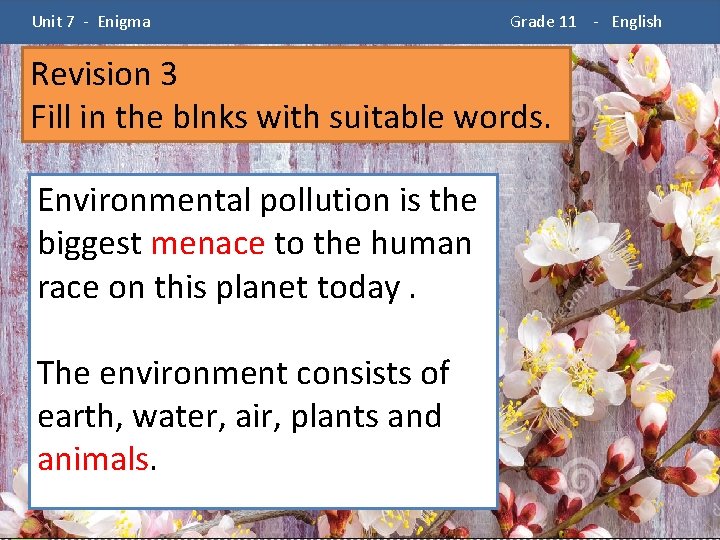Click the 'Unit 7 - Enigma' header text

[91, 22]
